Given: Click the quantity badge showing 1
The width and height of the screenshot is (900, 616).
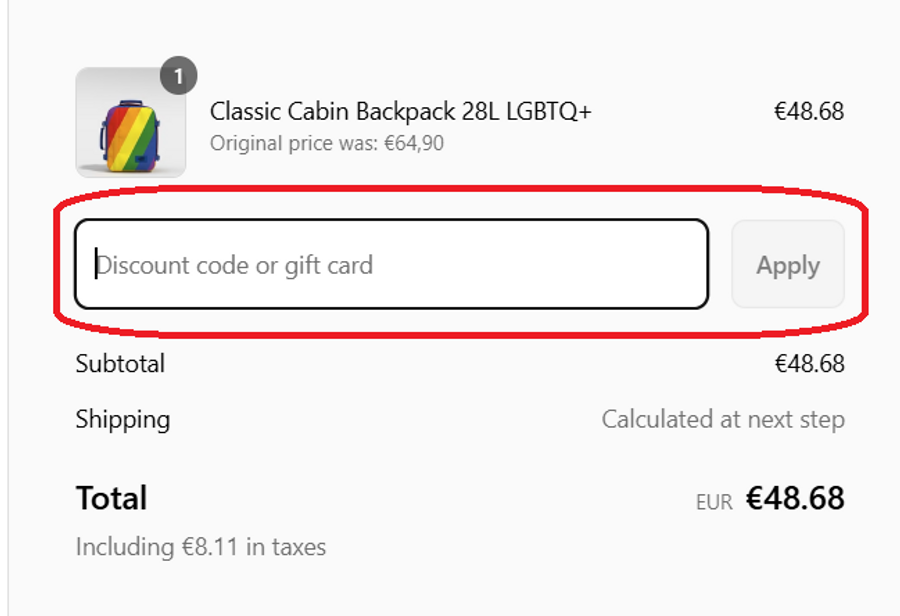Looking at the screenshot, I should click(179, 76).
